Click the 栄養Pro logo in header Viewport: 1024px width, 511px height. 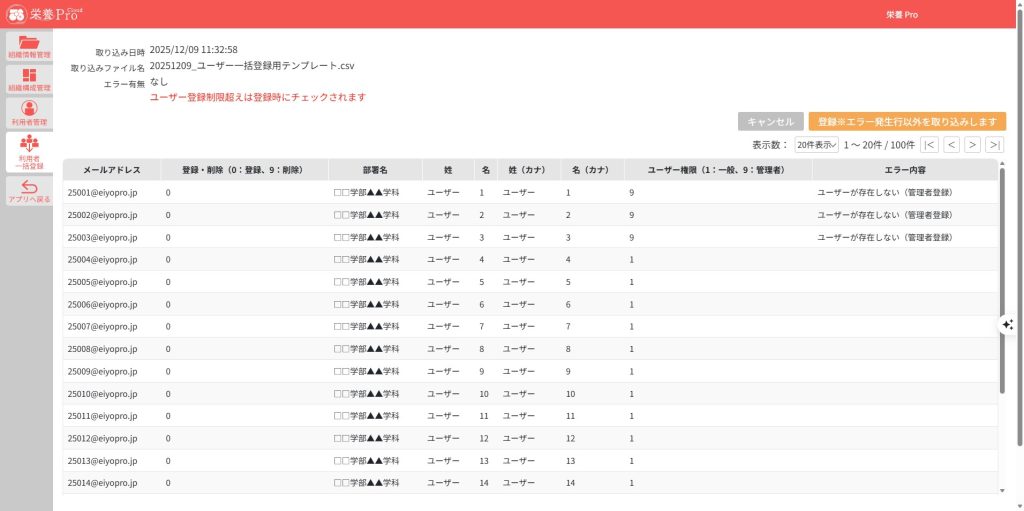pos(46,14)
